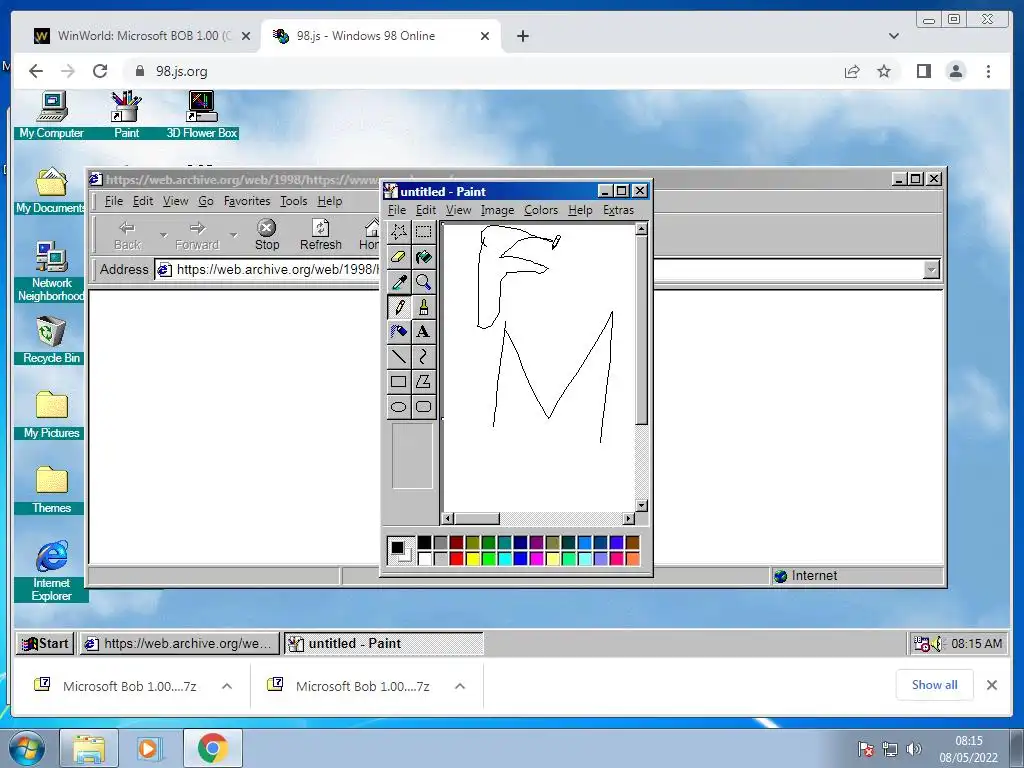This screenshot has height=768, width=1024.
Task: Click the 3D Flower Box desktop icon
Action: [202, 115]
